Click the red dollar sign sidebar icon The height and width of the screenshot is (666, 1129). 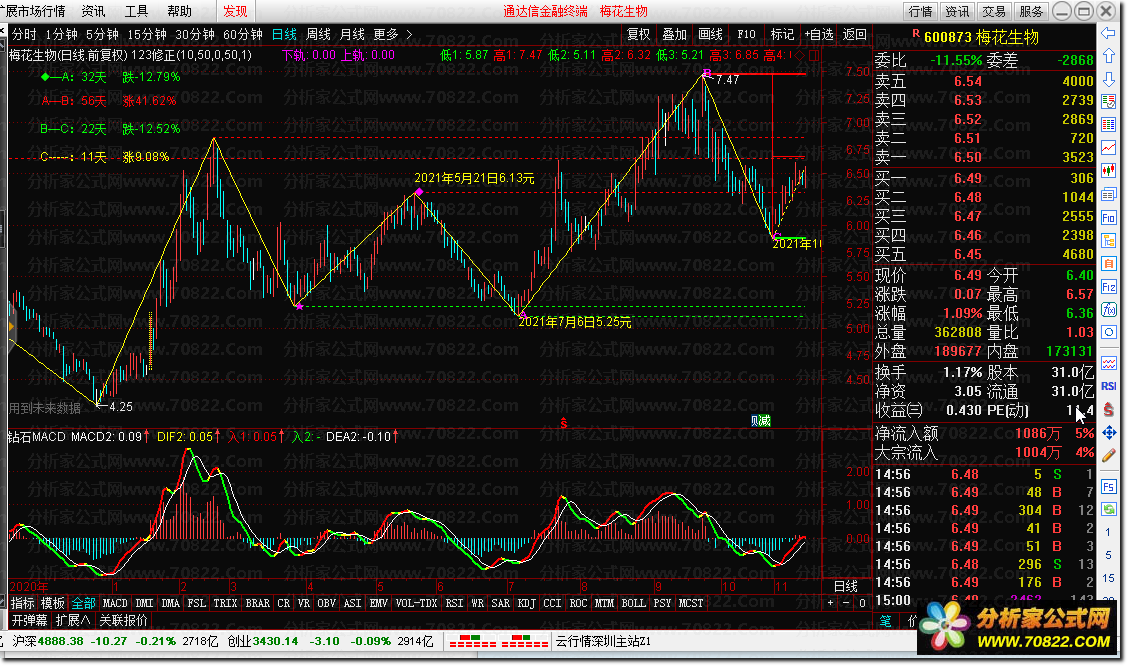click(1108, 410)
